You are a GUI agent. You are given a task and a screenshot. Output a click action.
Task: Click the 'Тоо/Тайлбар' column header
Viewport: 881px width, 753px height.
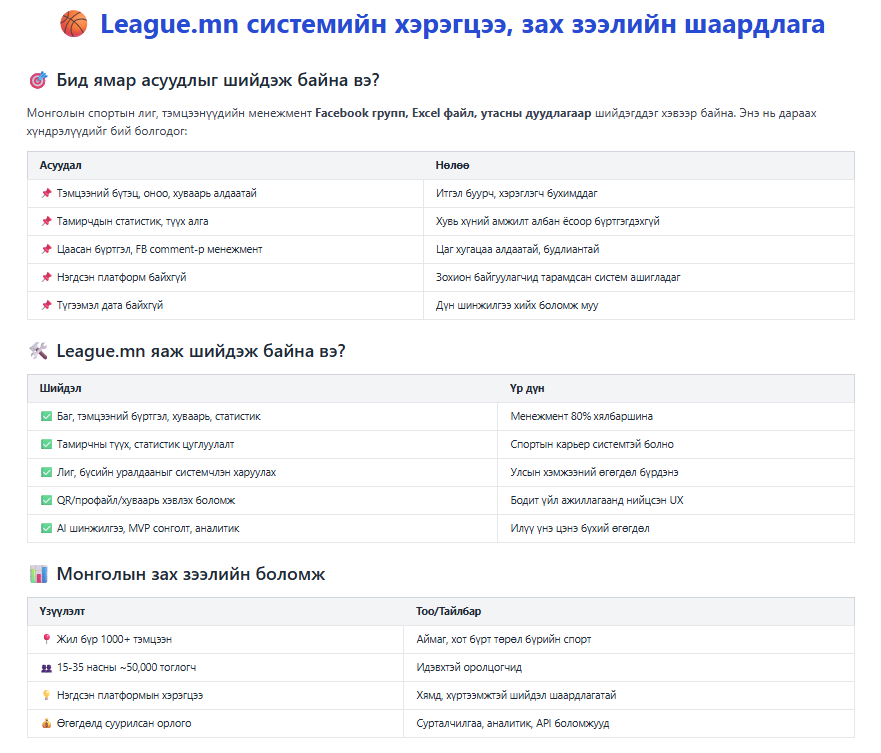point(450,611)
